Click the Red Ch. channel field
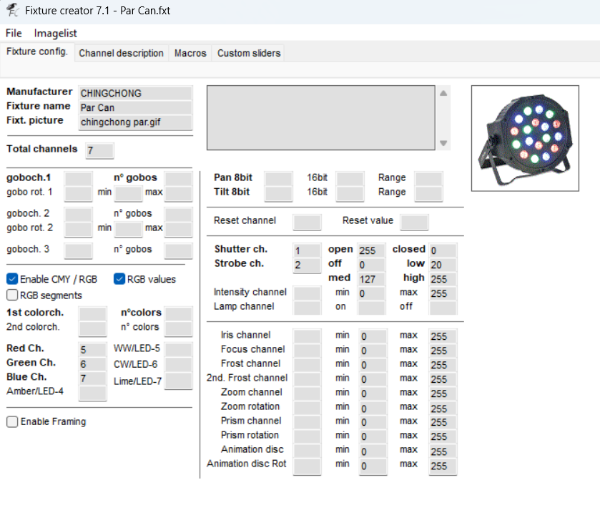 (x=92, y=350)
